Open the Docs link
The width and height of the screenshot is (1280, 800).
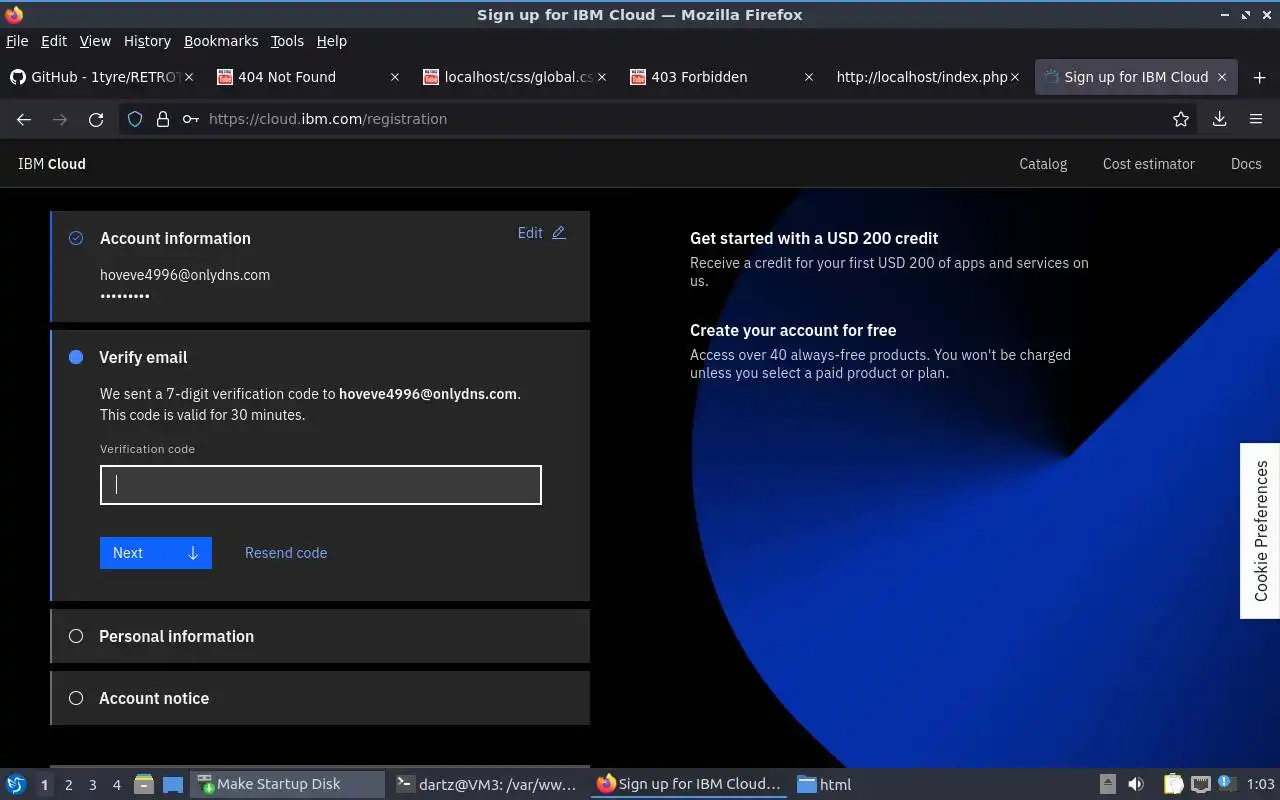1246,164
